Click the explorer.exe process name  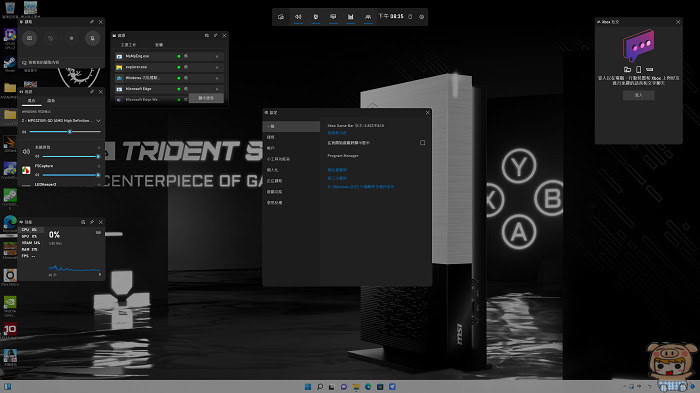[136, 67]
